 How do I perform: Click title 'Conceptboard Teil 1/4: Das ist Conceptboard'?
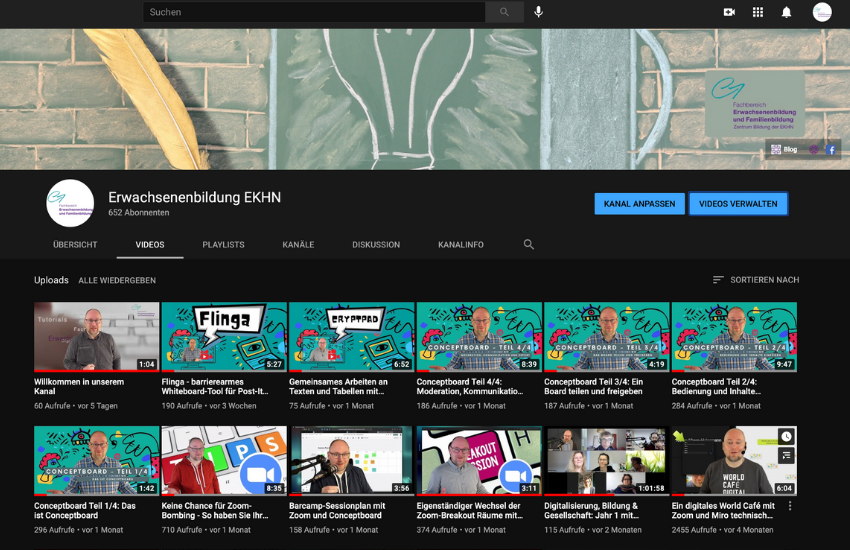pyautogui.click(x=85, y=510)
